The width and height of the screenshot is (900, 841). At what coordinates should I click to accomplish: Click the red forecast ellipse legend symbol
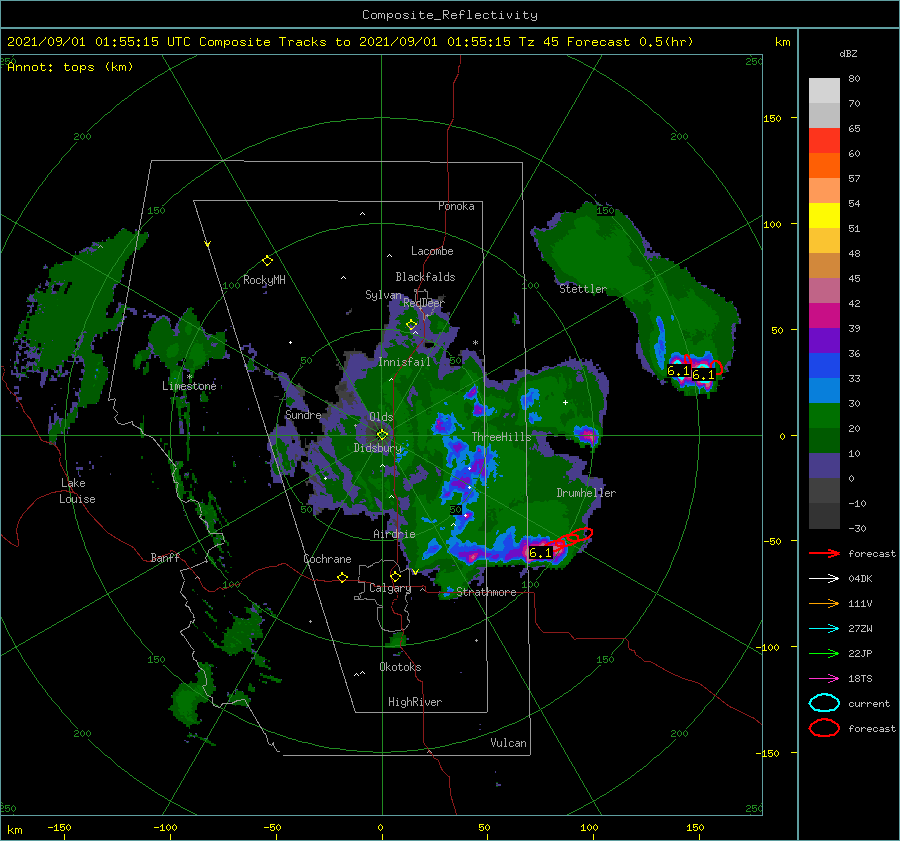(x=824, y=728)
